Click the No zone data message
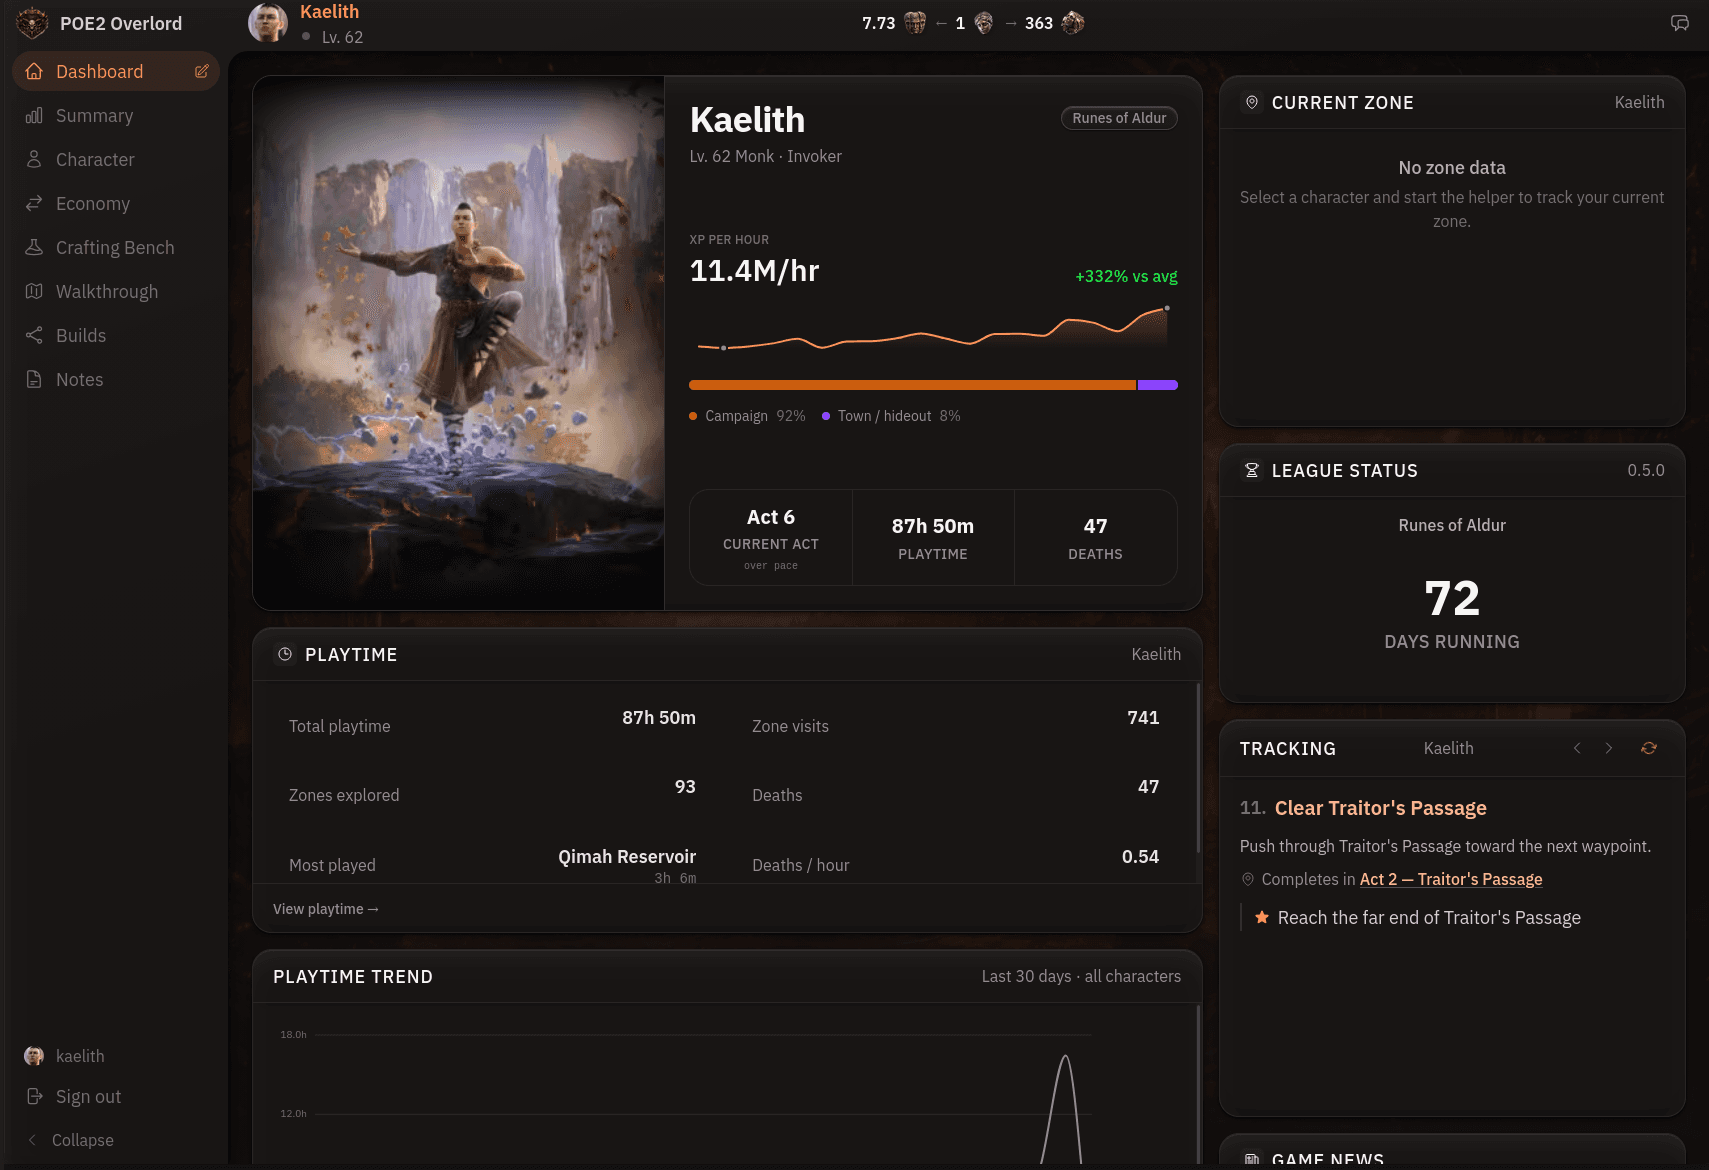The width and height of the screenshot is (1709, 1170). (1452, 168)
